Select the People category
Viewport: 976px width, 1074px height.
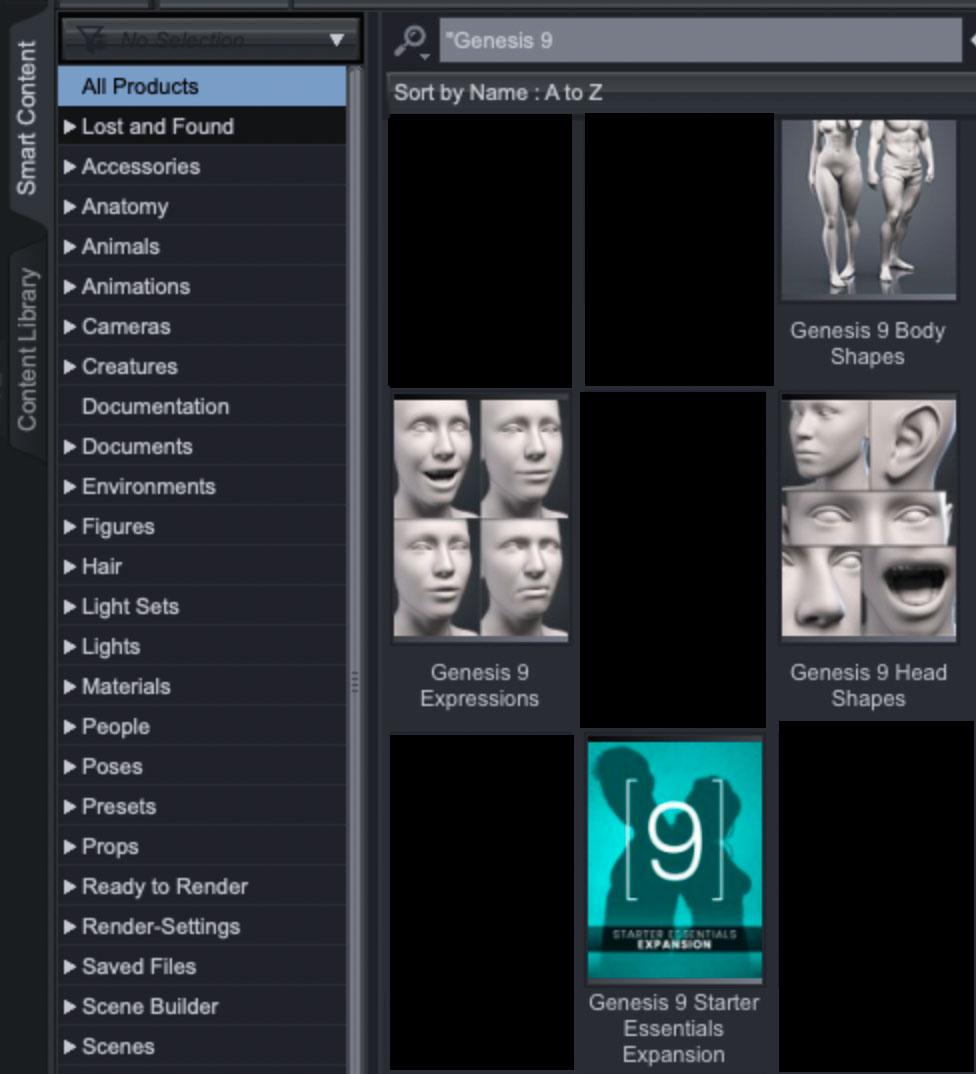click(x=202, y=727)
